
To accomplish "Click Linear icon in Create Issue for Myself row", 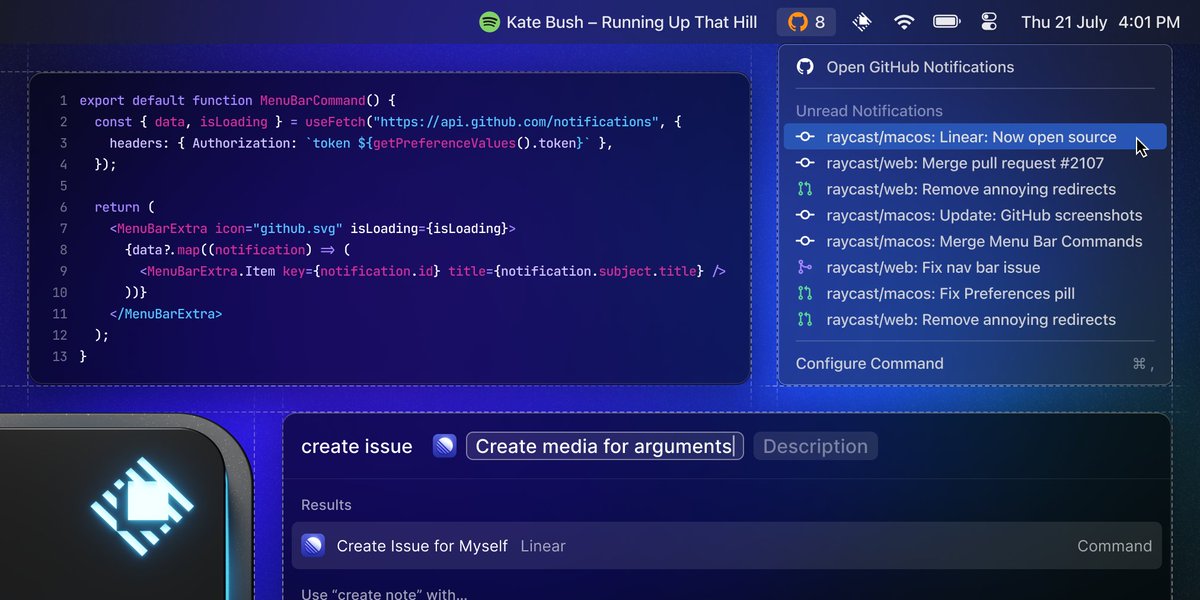I will pyautogui.click(x=313, y=546).
